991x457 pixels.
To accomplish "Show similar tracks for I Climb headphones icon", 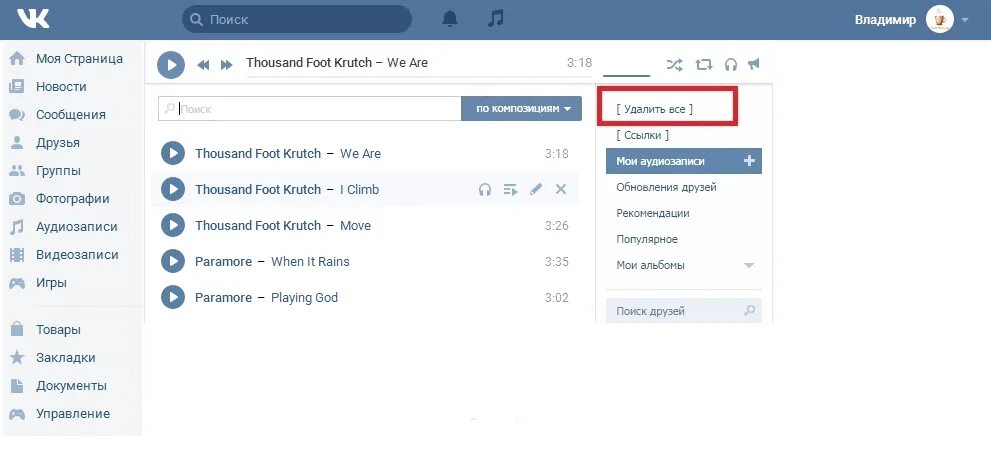I will pyautogui.click(x=485, y=189).
